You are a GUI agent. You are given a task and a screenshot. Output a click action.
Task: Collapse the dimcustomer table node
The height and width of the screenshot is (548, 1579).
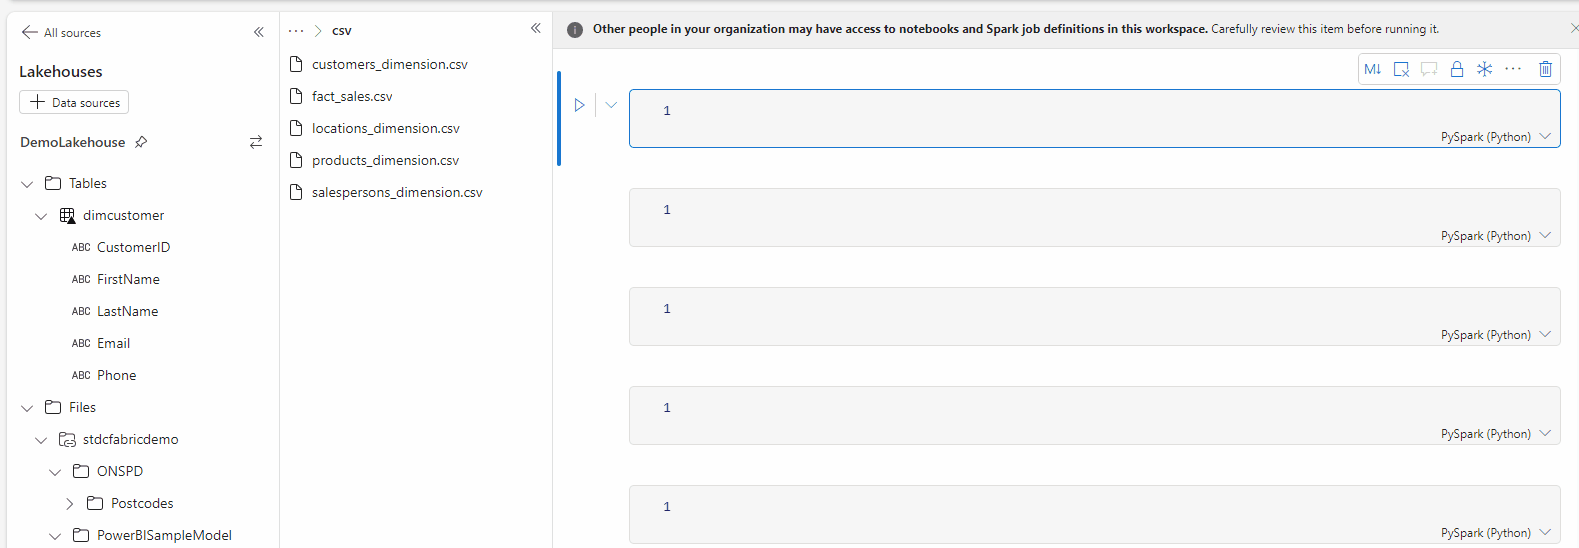(41, 216)
